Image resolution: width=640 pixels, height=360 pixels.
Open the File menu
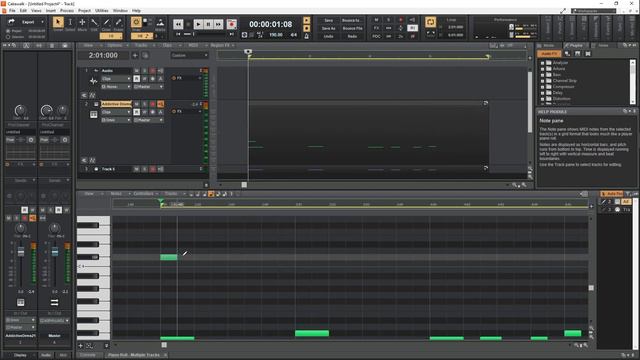pyautogui.click(x=12, y=10)
